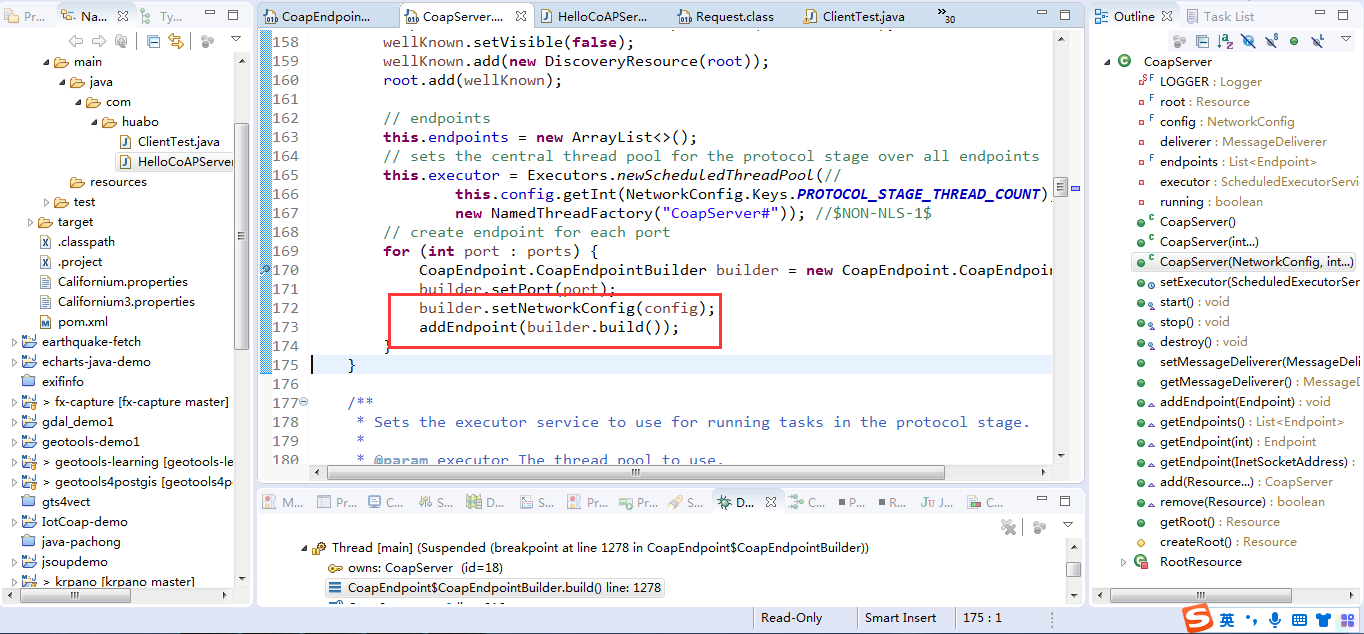The width and height of the screenshot is (1364, 634).
Task: Collapse the huabo folder
Action: (x=94, y=122)
